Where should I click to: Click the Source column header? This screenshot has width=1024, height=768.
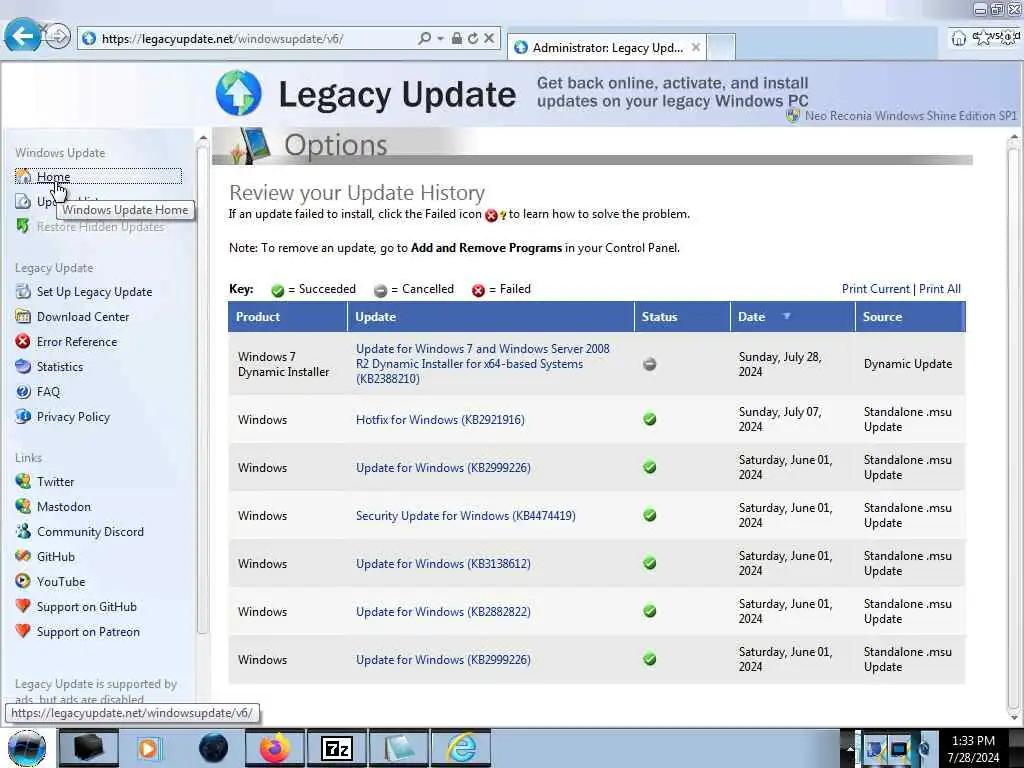click(910, 317)
